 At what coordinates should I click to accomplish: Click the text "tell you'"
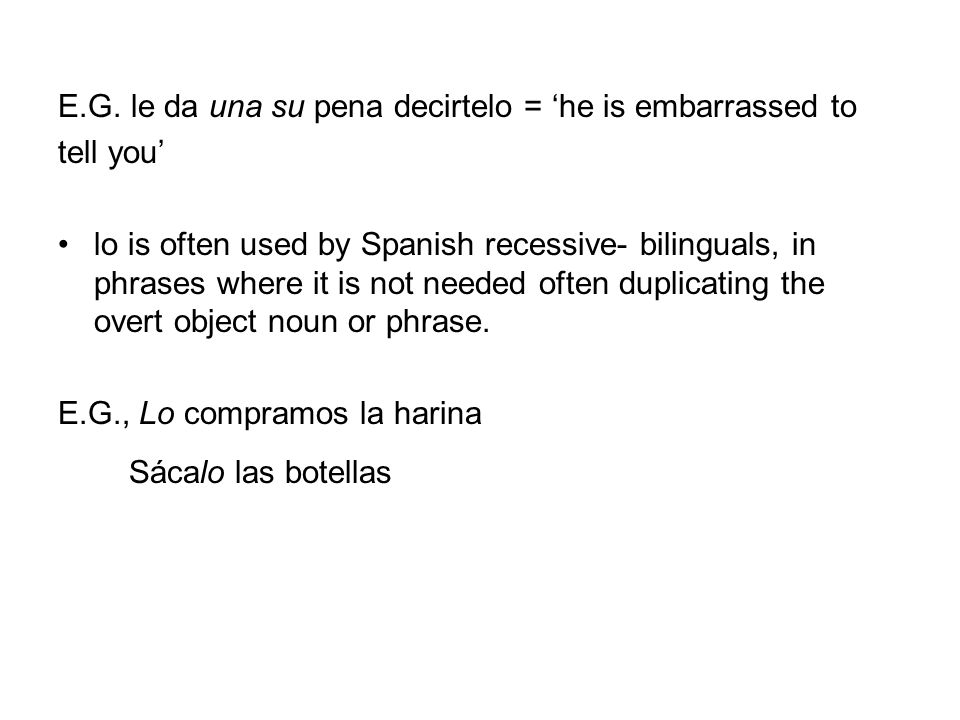pos(111,152)
